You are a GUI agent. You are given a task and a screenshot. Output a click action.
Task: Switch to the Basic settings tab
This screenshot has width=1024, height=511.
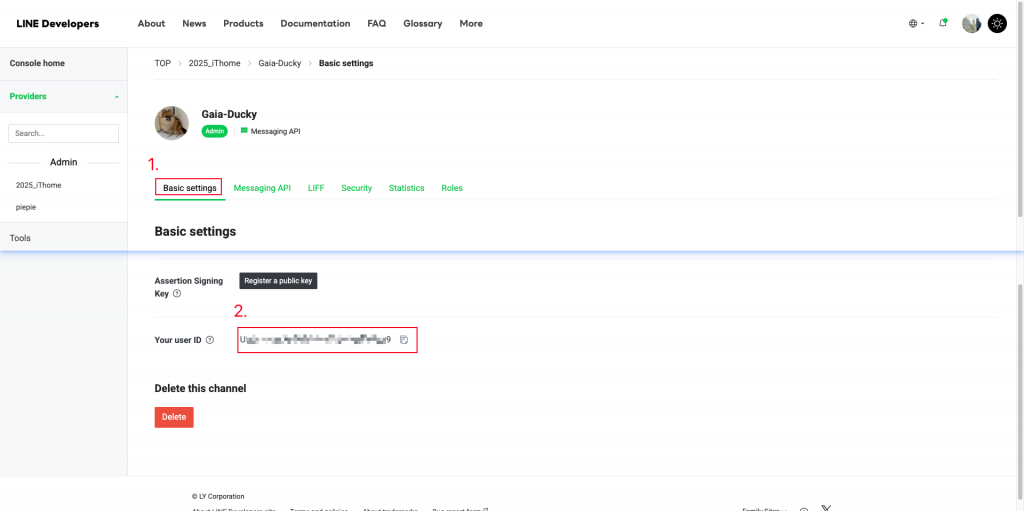(x=189, y=188)
